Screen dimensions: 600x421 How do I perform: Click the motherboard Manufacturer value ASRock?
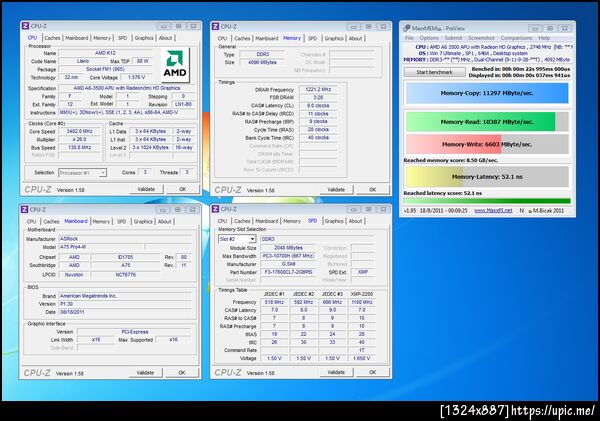[x=125, y=238]
